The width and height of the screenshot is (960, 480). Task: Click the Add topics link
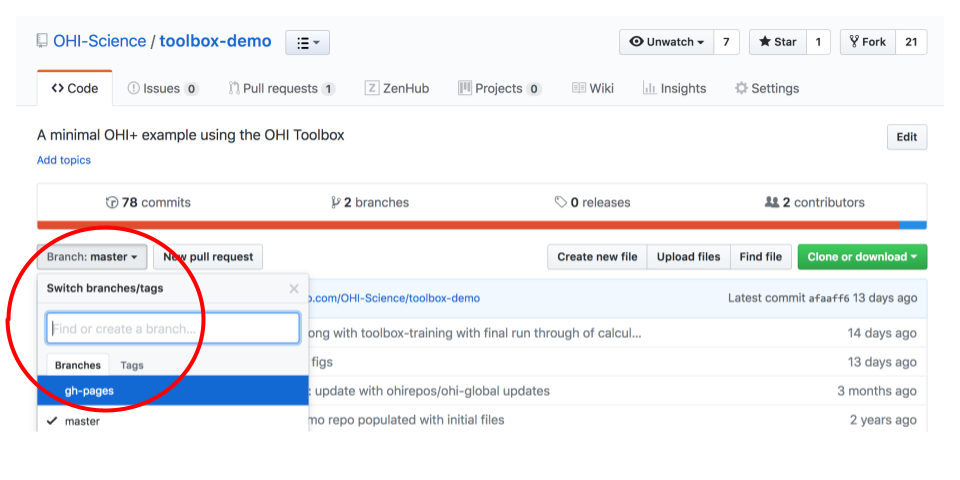64,160
